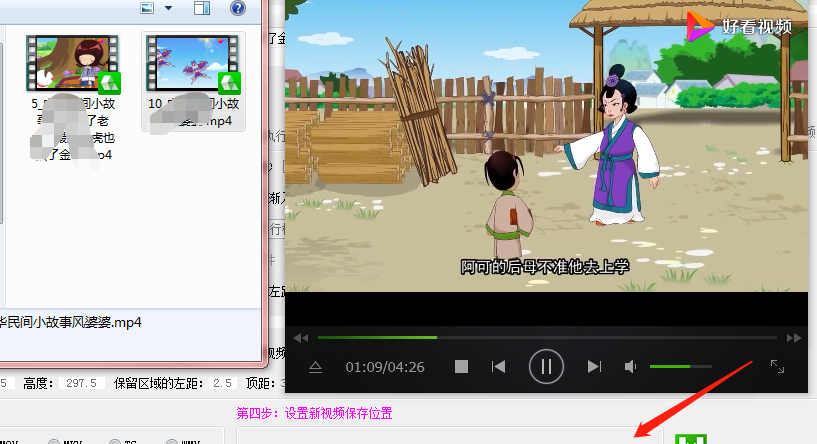The height and width of the screenshot is (444, 817).
Task: Click the rewind double-arrow beside the progress bar
Action: coord(301,338)
